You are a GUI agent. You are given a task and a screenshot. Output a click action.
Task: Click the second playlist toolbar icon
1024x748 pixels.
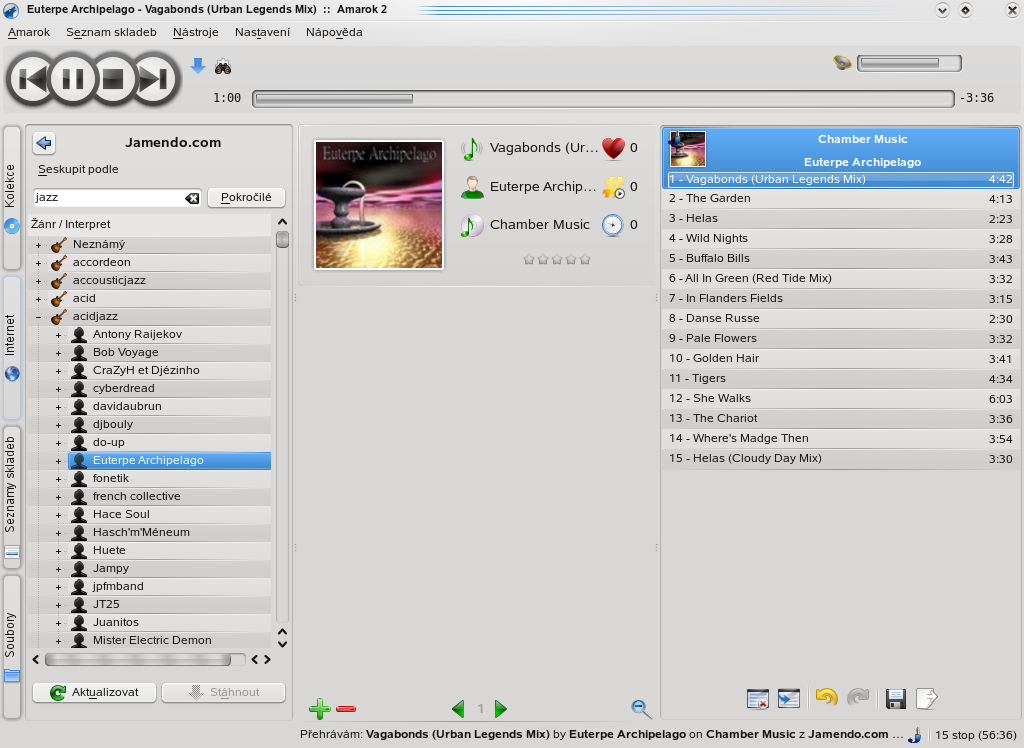tap(789, 699)
